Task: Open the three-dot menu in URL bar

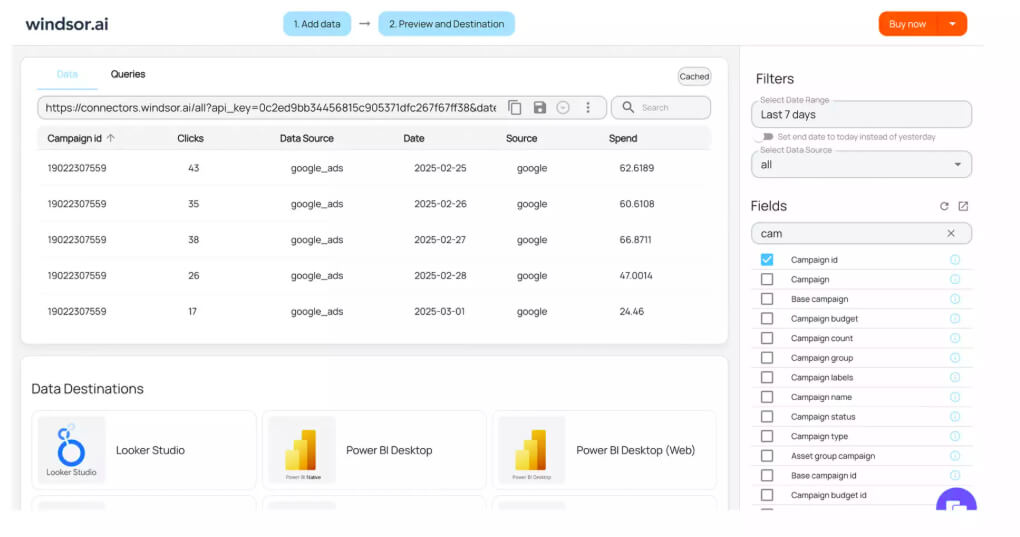Action: (588, 108)
